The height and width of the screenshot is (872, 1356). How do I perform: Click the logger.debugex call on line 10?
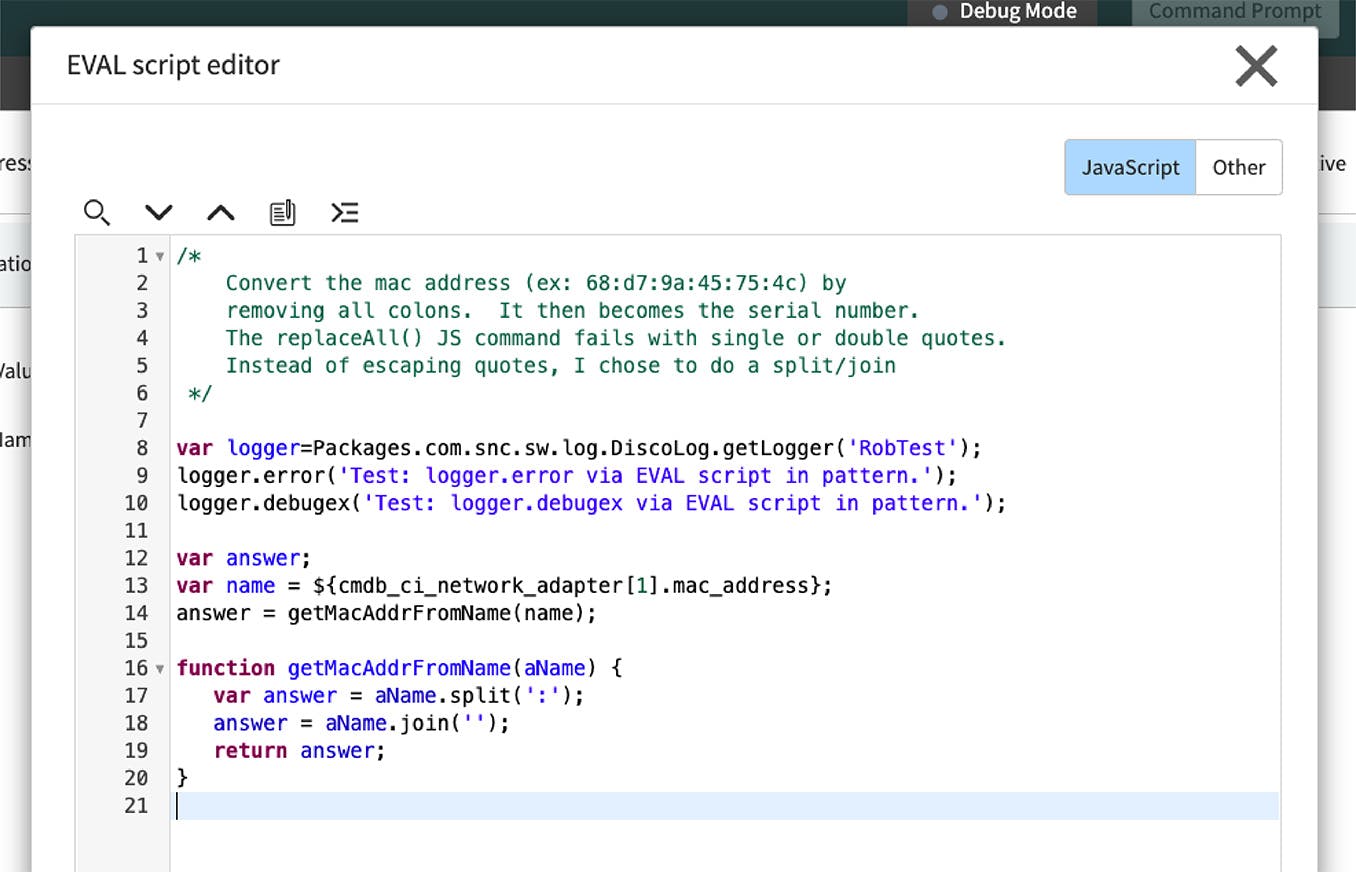point(260,503)
